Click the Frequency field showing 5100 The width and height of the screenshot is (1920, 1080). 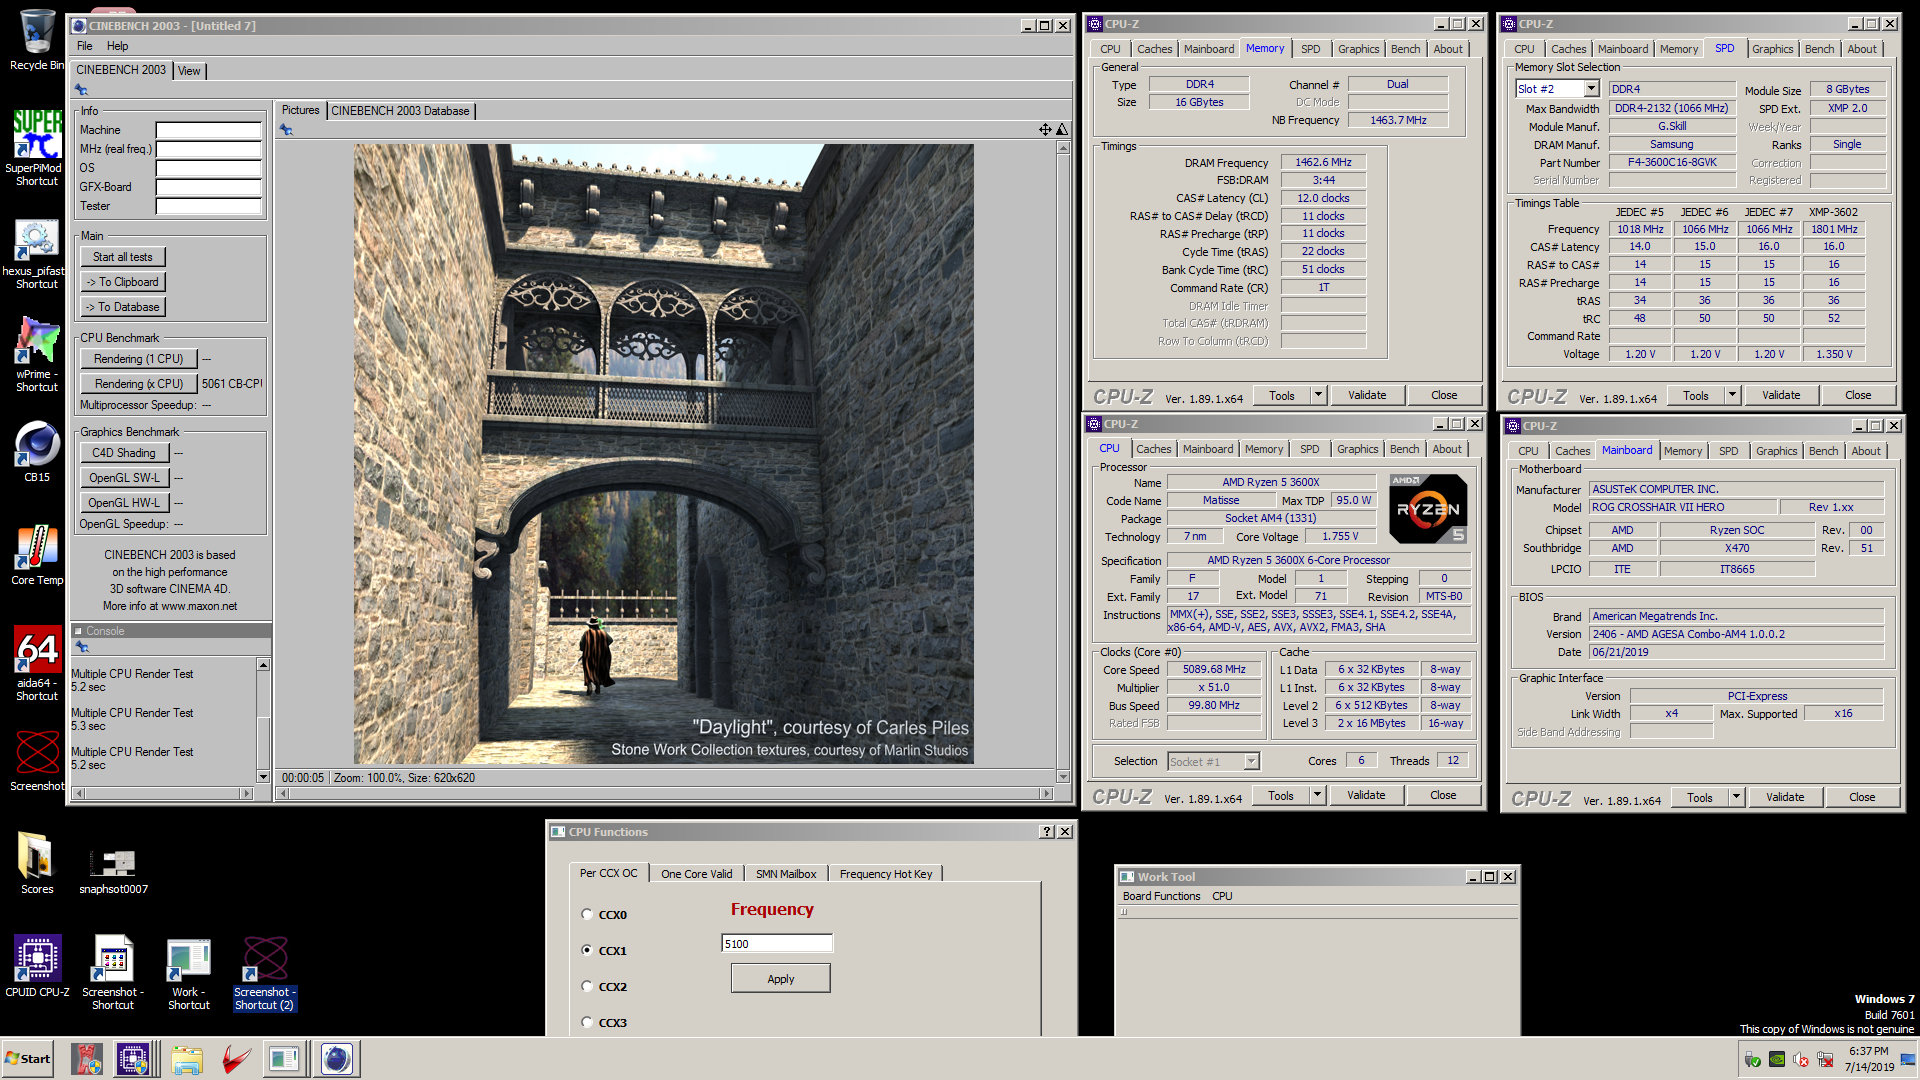(776, 943)
